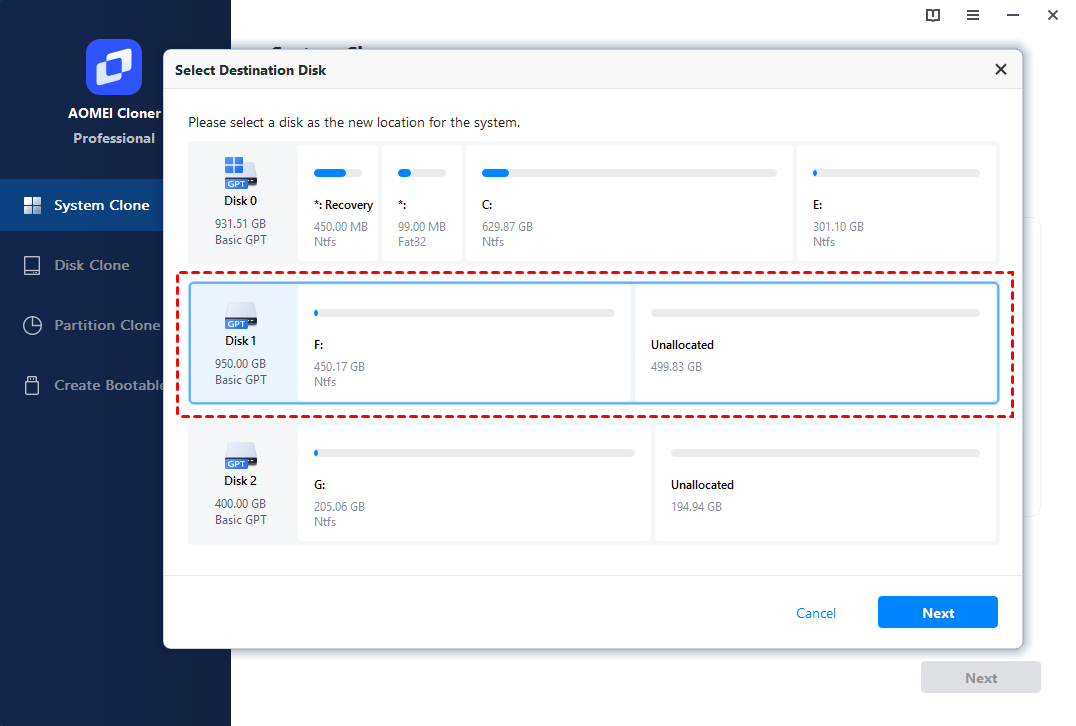Screen dimensions: 1076x726
Task: Select the E: 301.10 GB partition
Action: pos(896,203)
